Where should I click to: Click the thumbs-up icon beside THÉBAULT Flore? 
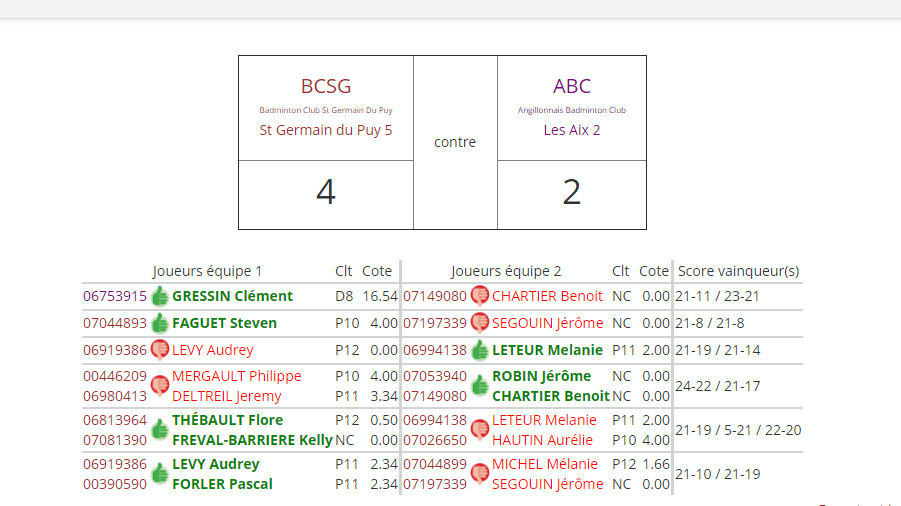point(160,430)
